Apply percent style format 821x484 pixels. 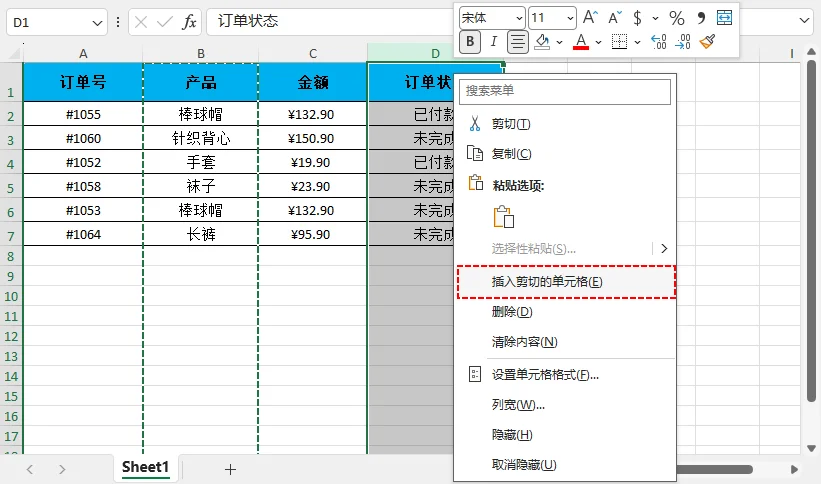[676, 18]
